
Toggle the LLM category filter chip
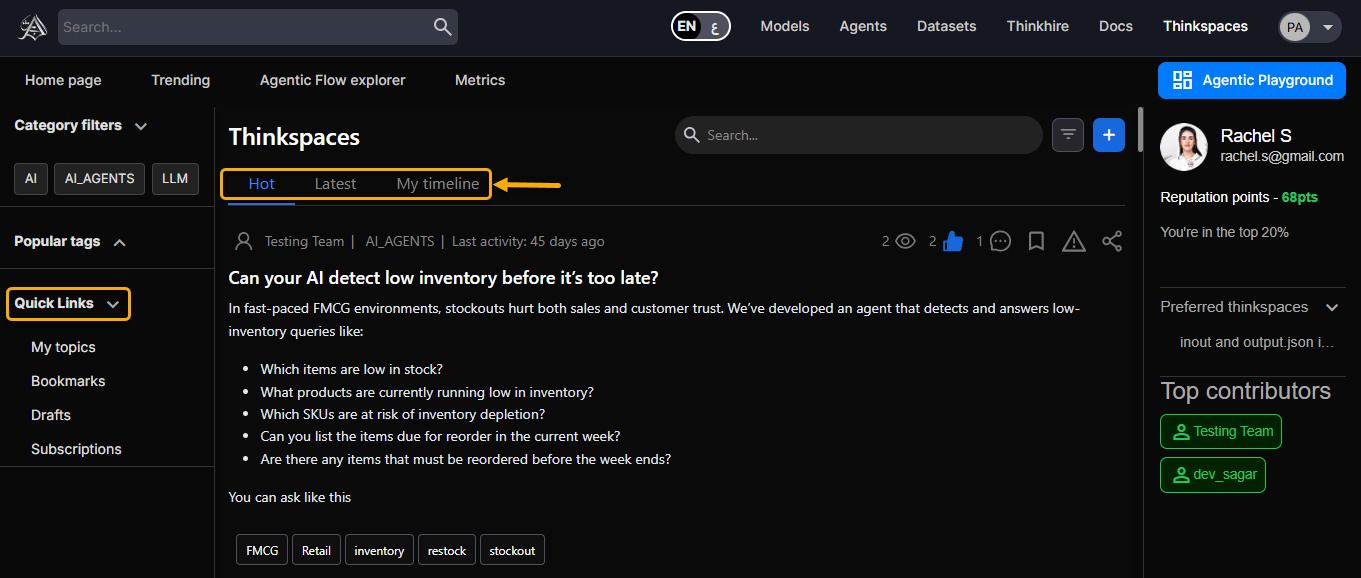175,179
